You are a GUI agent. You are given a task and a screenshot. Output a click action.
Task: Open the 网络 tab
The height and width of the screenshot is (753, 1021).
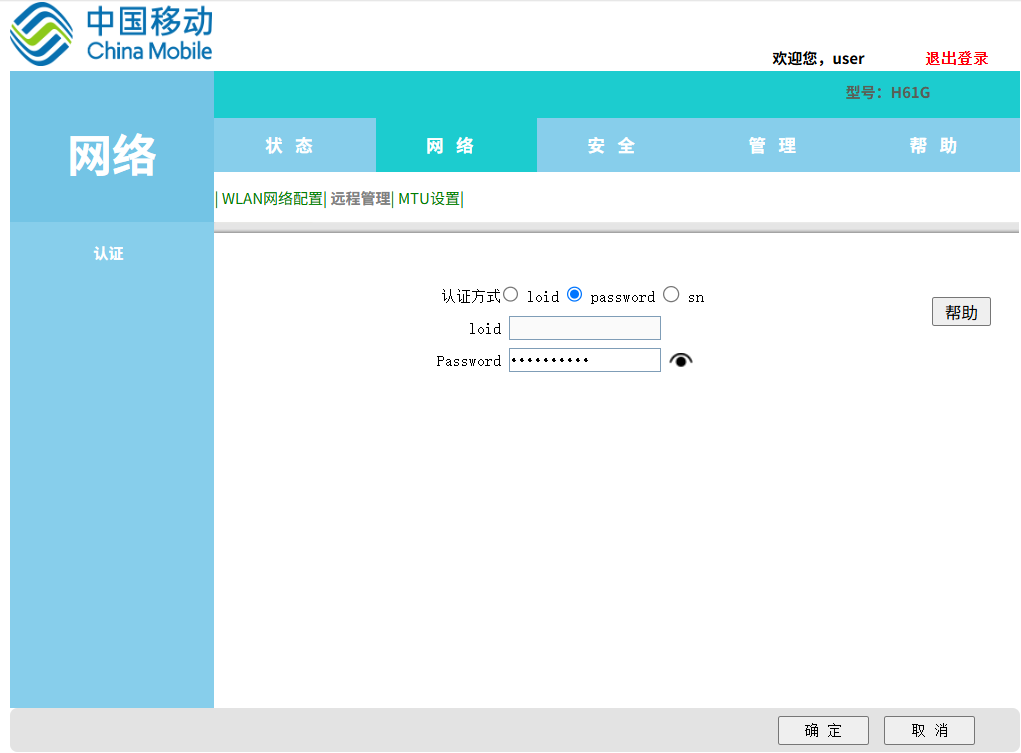pos(456,145)
